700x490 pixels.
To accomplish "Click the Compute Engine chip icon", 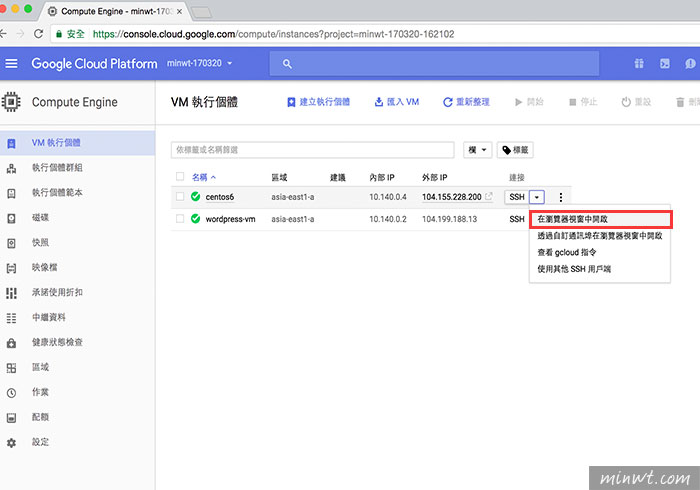I will pyautogui.click(x=11, y=102).
